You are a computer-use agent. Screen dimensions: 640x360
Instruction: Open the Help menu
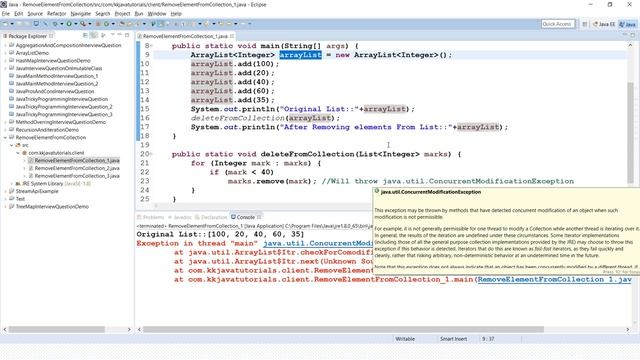point(176,13)
